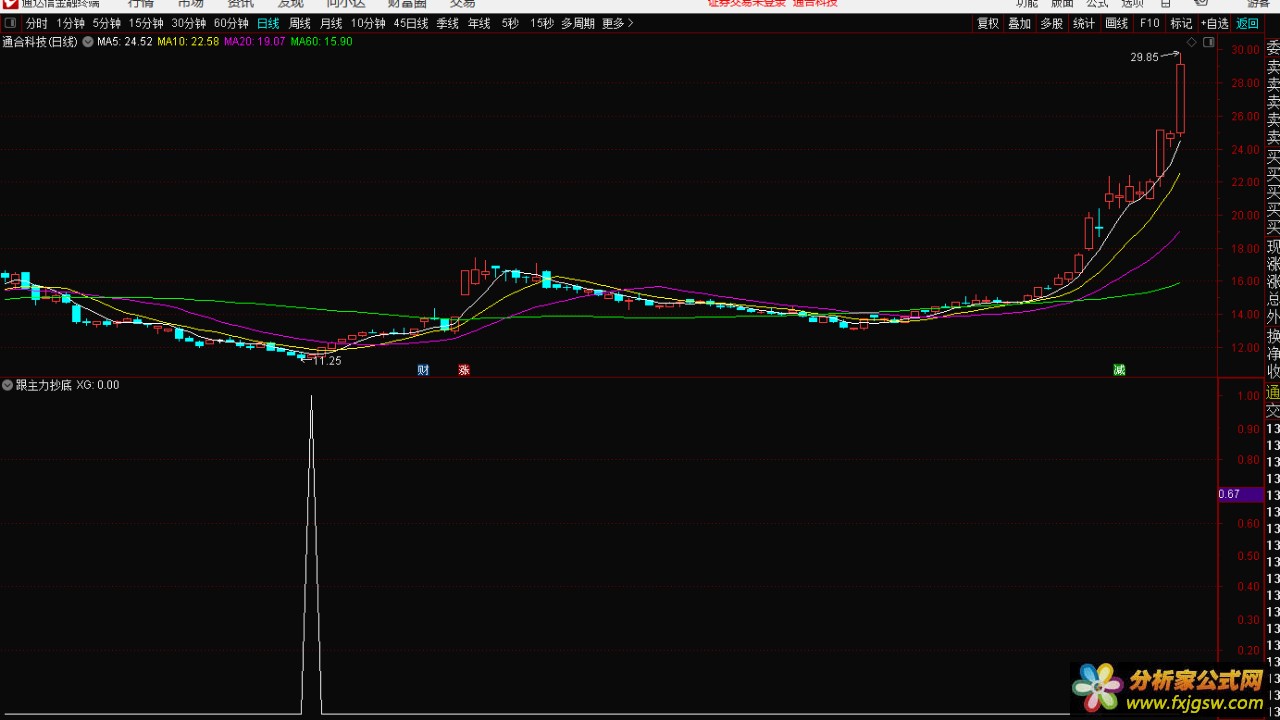Select the 10分钟 period
The image size is (1280, 720).
(368, 23)
